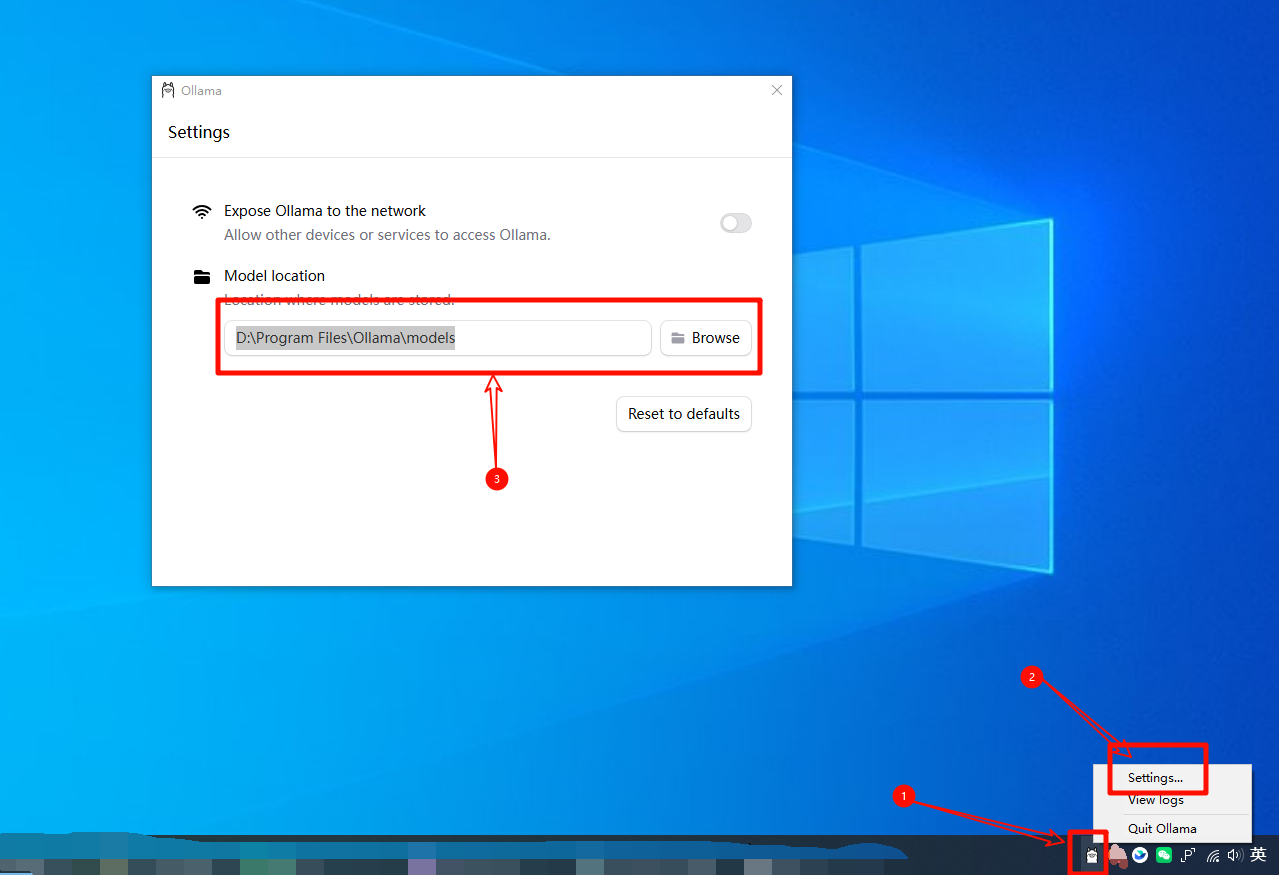Image resolution: width=1279 pixels, height=875 pixels.
Task: Choose View logs from the tray menu
Action: point(1155,800)
